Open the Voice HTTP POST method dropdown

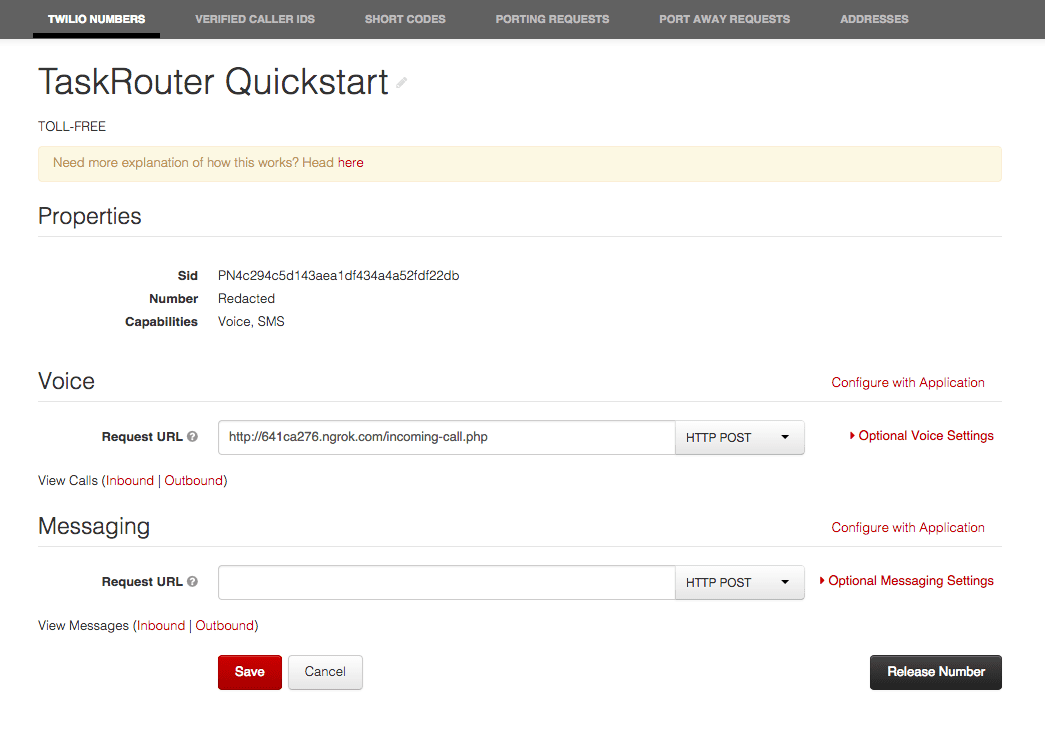click(x=739, y=437)
